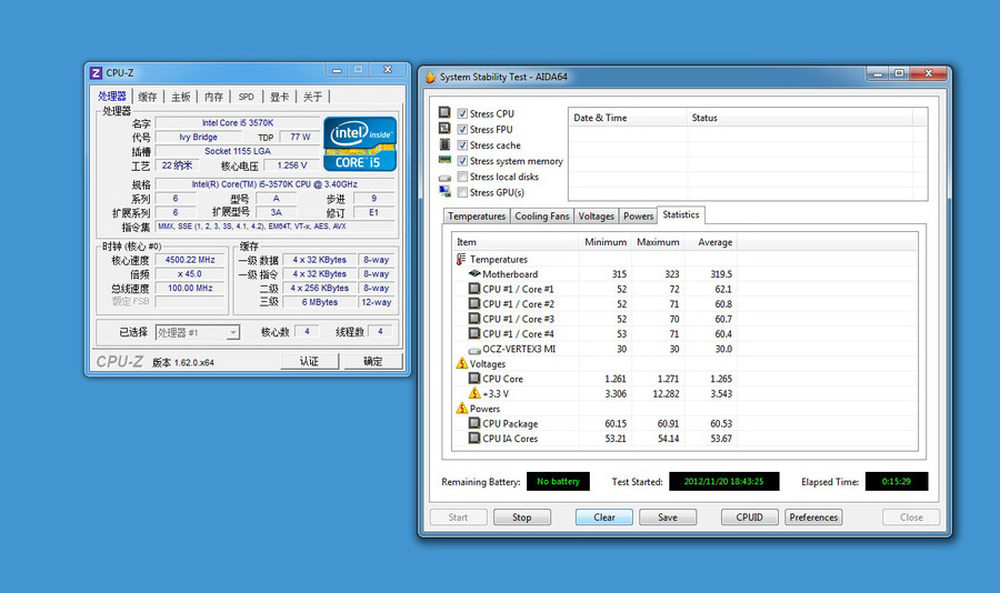The width and height of the screenshot is (1000, 593).
Task: Click the CPU IA Cores row icon
Action: (474, 438)
